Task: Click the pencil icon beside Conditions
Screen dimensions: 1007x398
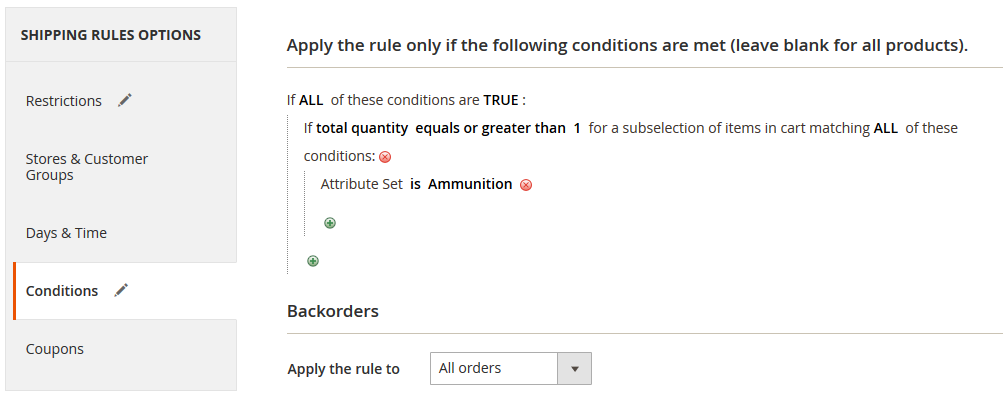Action: (x=121, y=290)
